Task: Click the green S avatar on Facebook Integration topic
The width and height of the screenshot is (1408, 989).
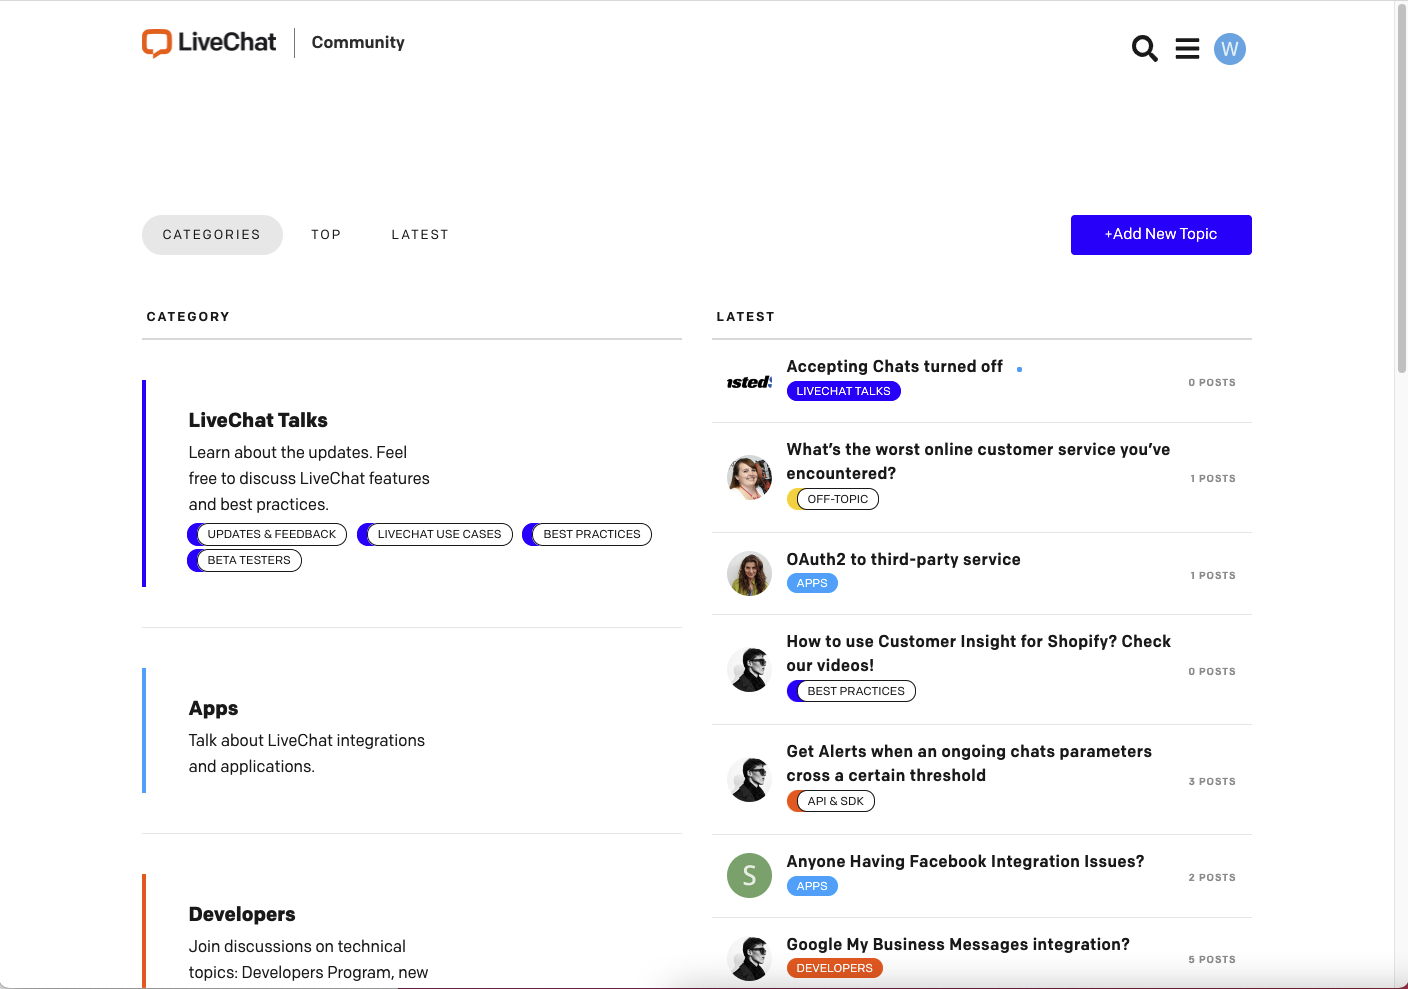Action: [x=749, y=875]
